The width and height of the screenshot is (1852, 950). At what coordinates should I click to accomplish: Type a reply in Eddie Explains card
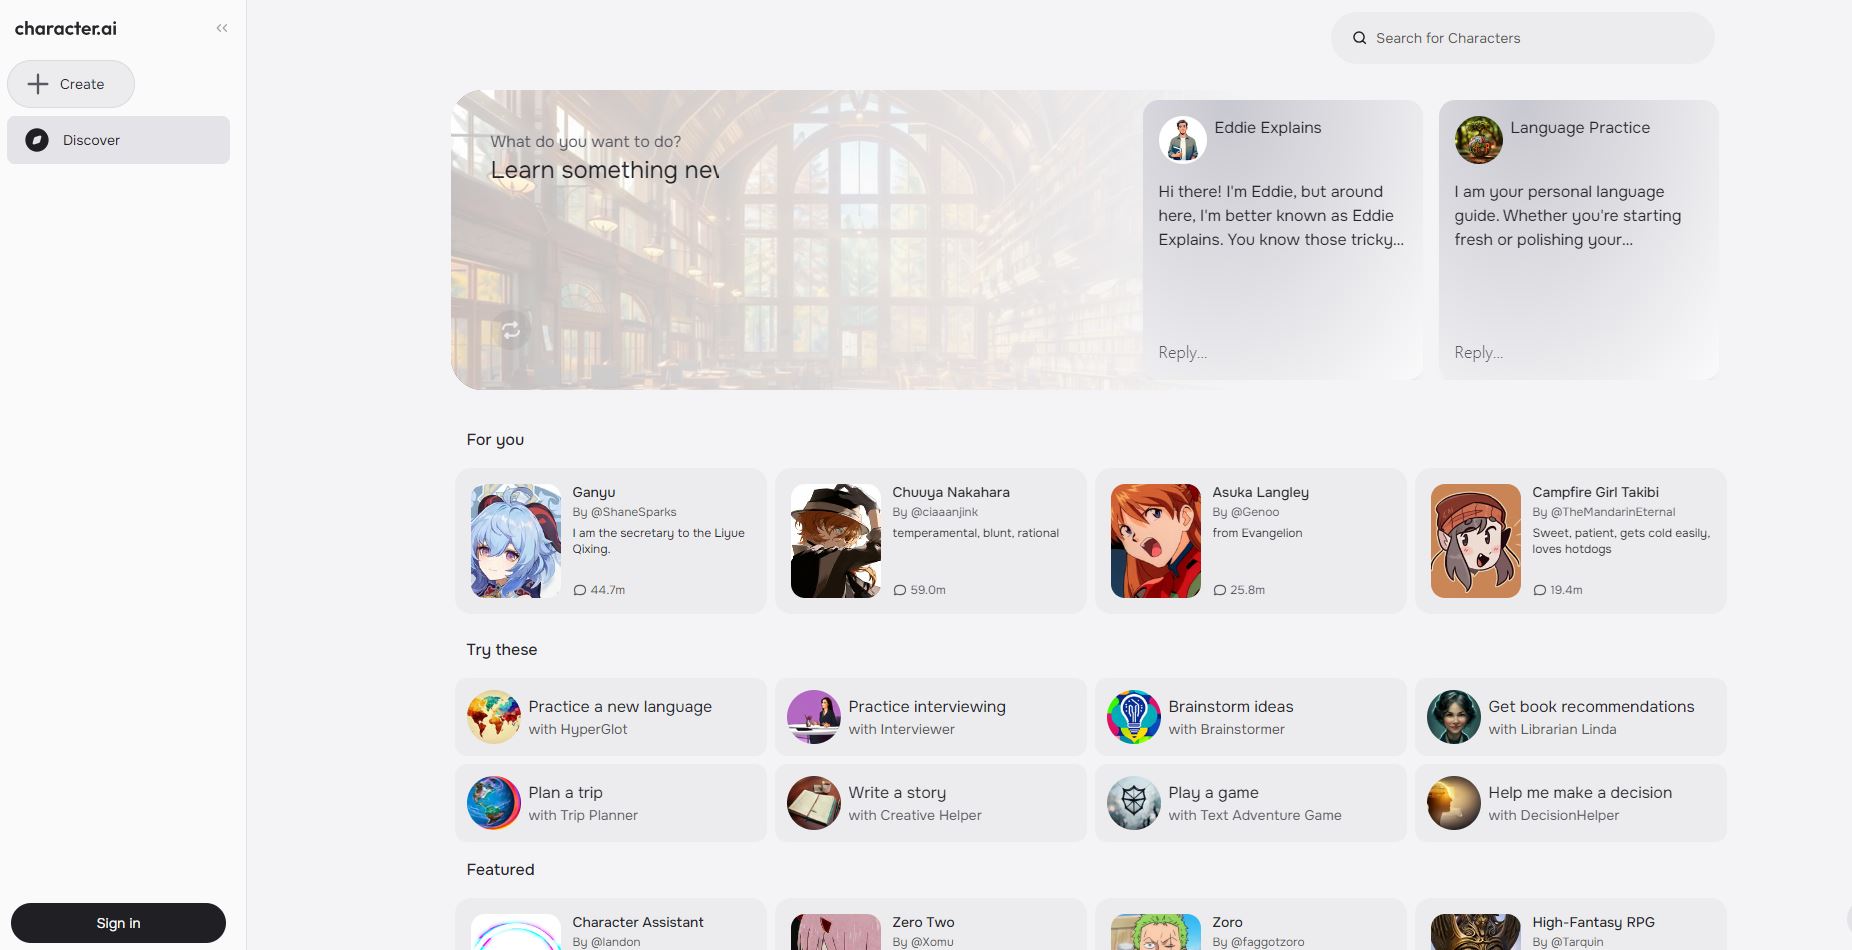pyautogui.click(x=1282, y=352)
